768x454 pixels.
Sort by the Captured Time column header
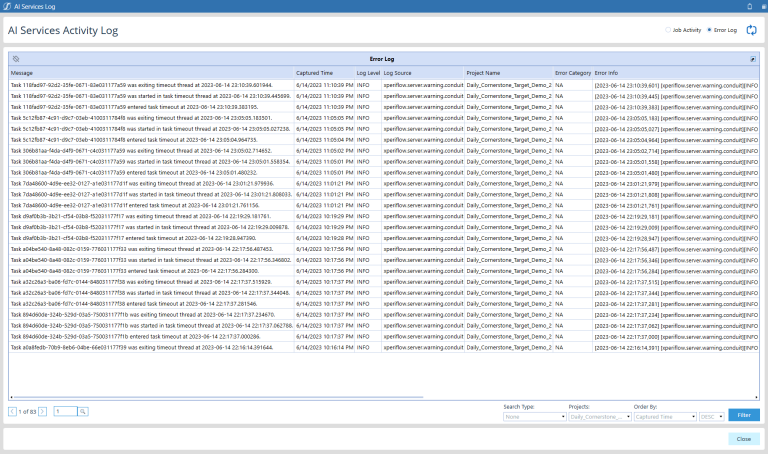[x=324, y=73]
